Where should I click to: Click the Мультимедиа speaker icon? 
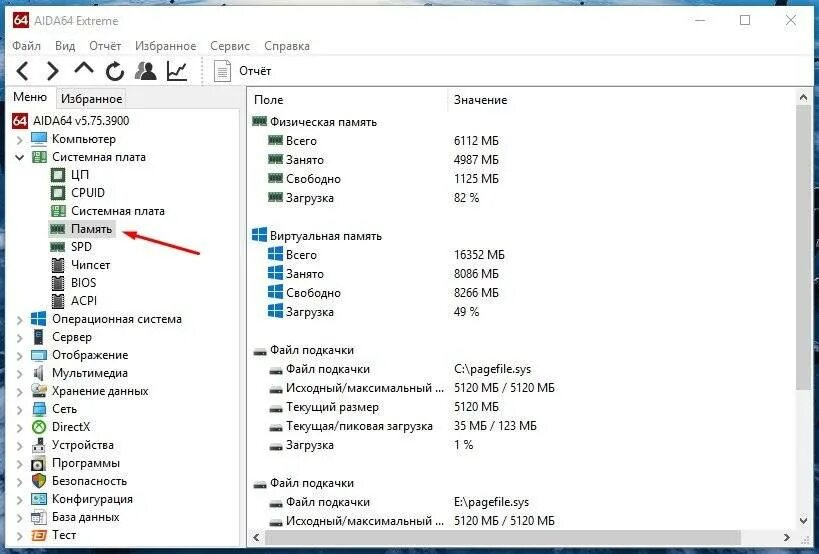(39, 373)
